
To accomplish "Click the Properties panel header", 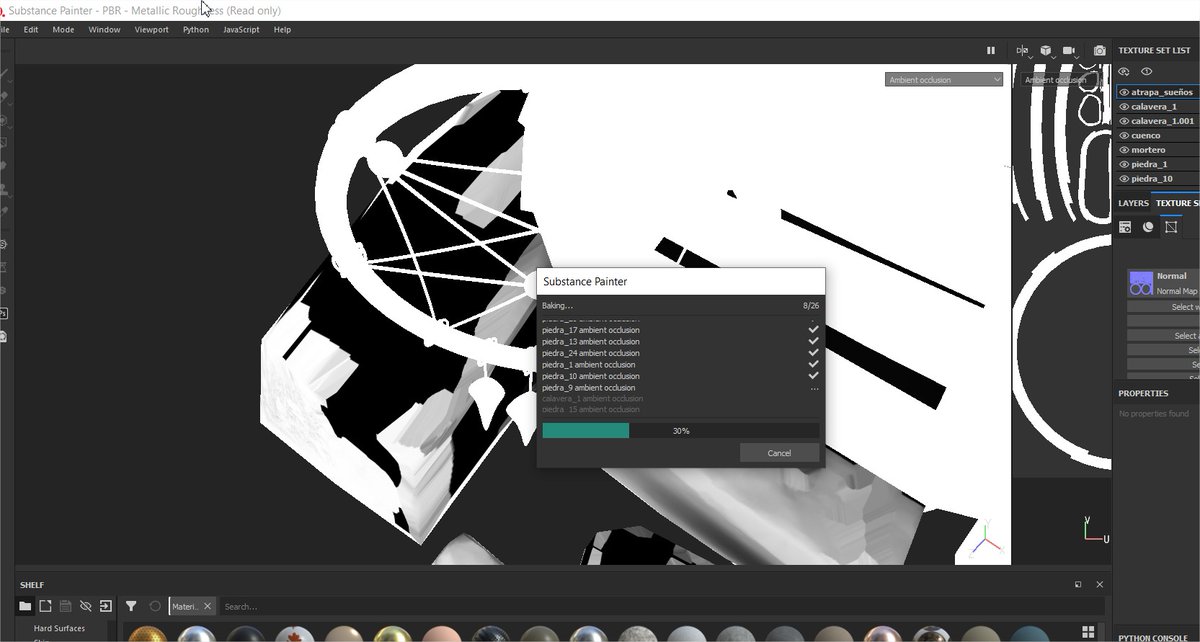I will click(1143, 393).
